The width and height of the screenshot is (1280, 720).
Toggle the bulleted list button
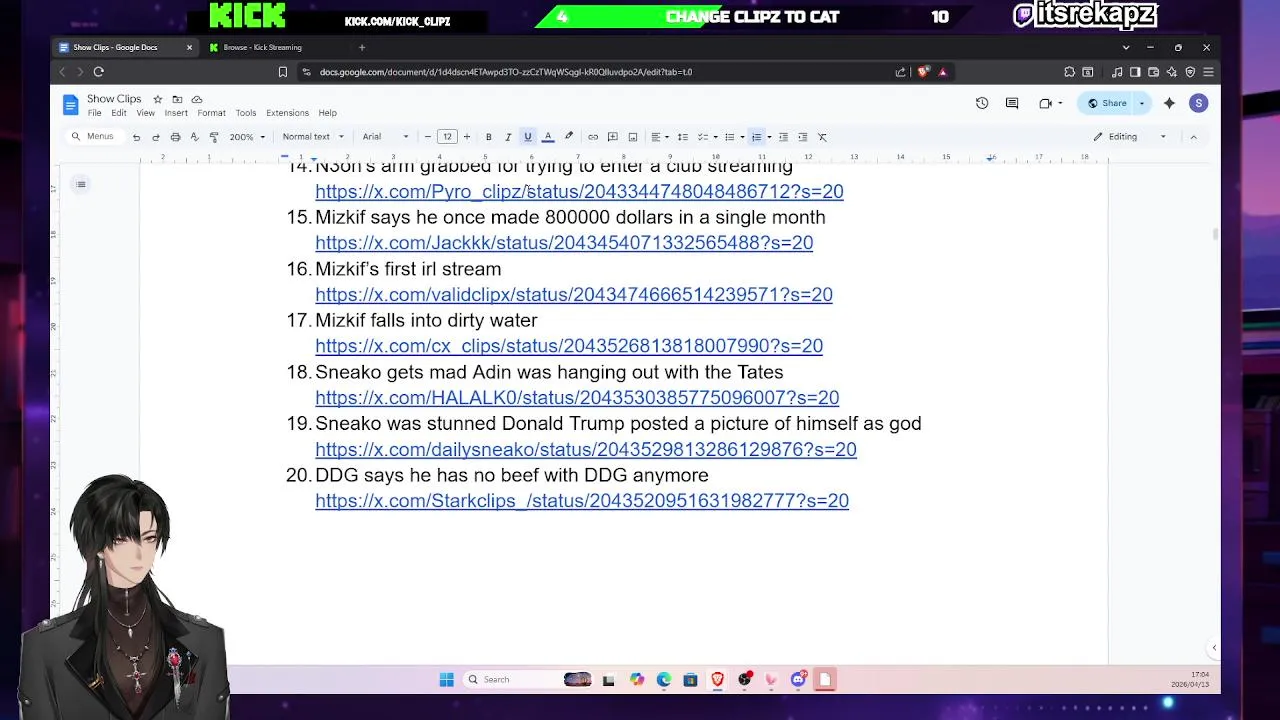click(730, 137)
